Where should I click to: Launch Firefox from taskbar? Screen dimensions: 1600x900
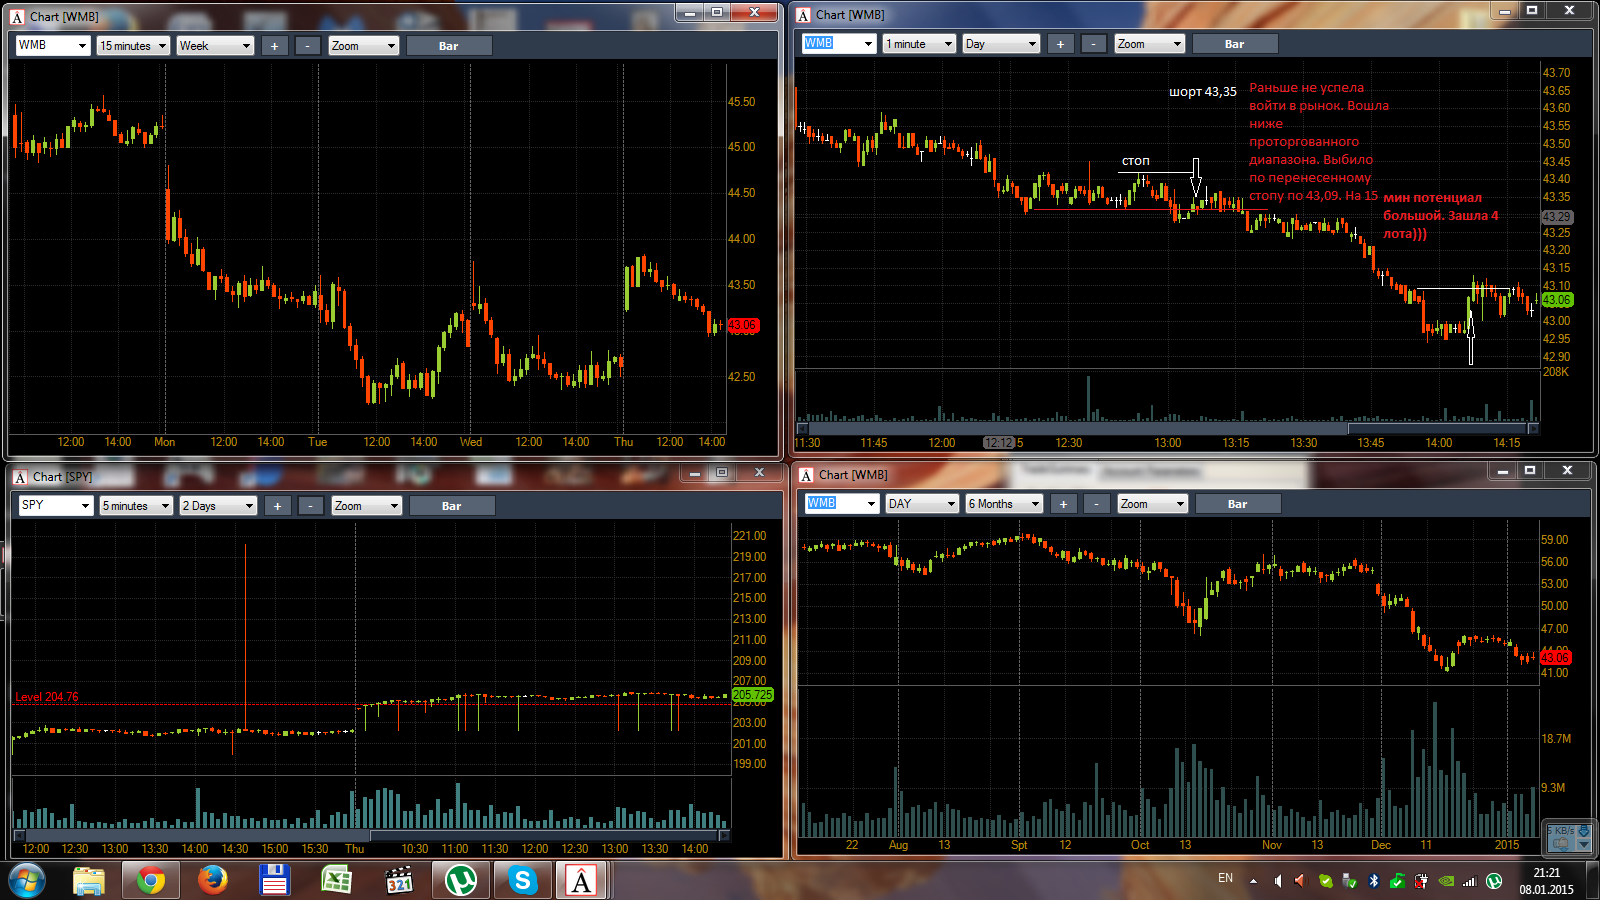point(212,881)
